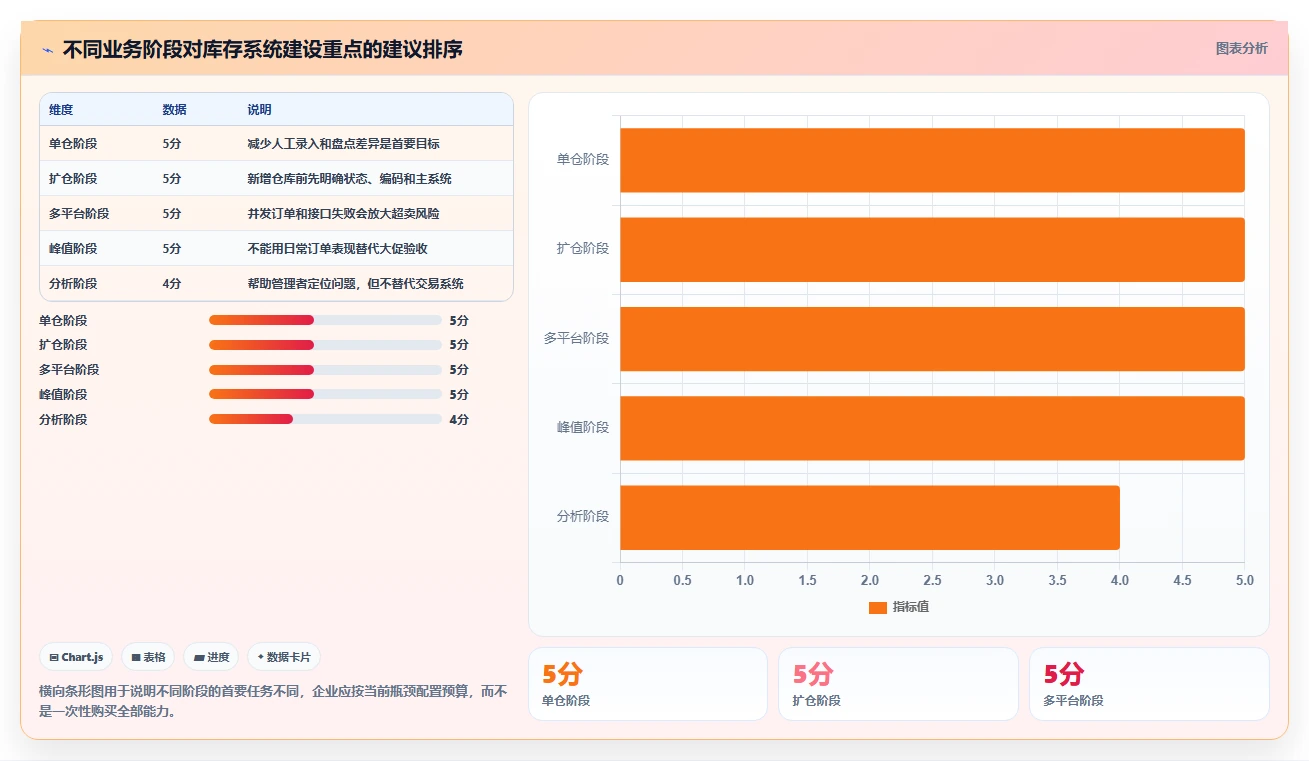Select table cell 帮助管理者定位问题，但不替代交易系统

pos(355,284)
